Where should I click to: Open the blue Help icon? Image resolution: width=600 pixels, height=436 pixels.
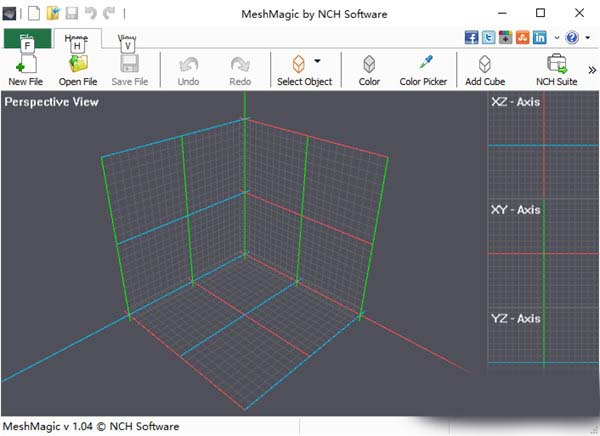click(x=572, y=38)
